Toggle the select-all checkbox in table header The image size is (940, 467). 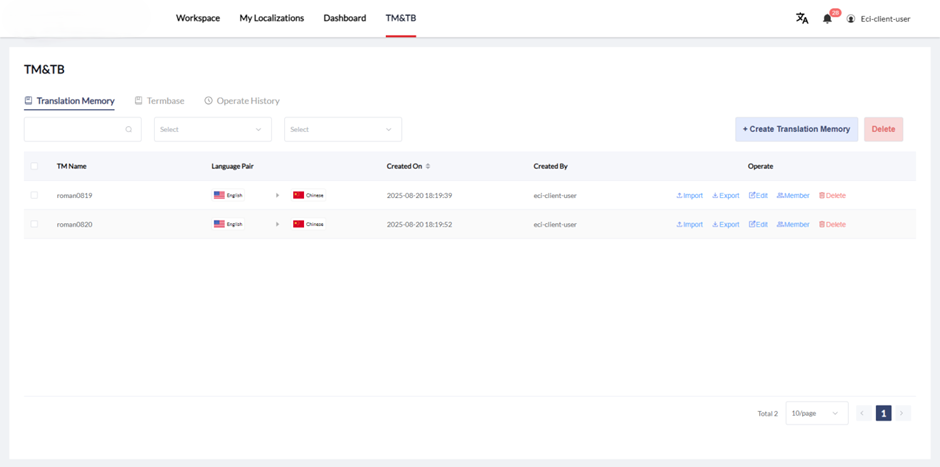[35, 166]
